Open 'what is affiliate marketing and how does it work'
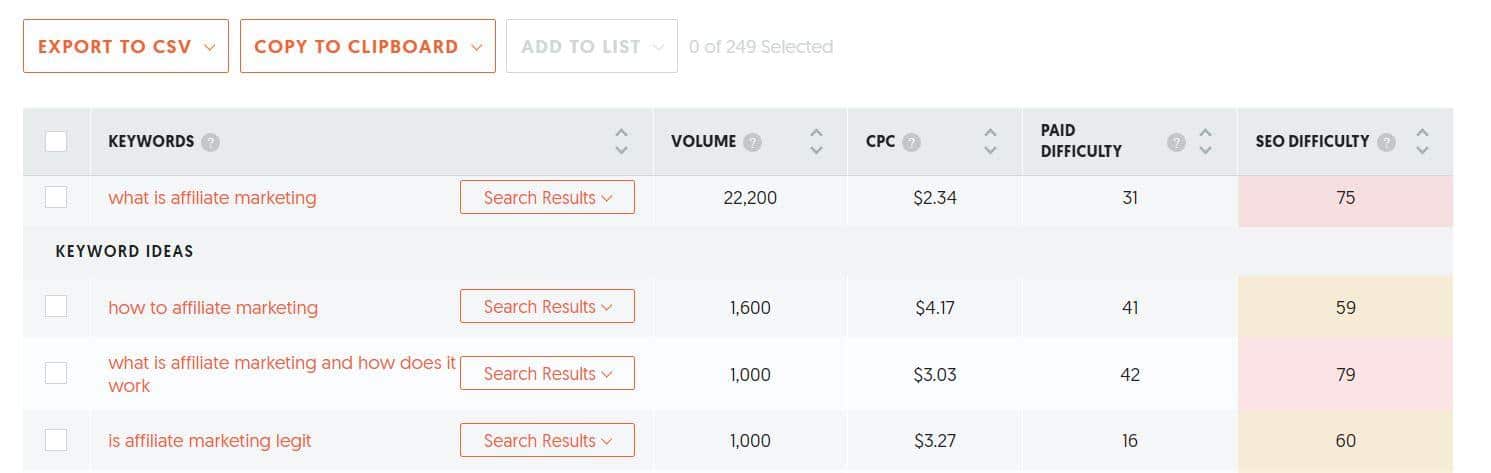Screen dimensions: 1491x473 282,374
